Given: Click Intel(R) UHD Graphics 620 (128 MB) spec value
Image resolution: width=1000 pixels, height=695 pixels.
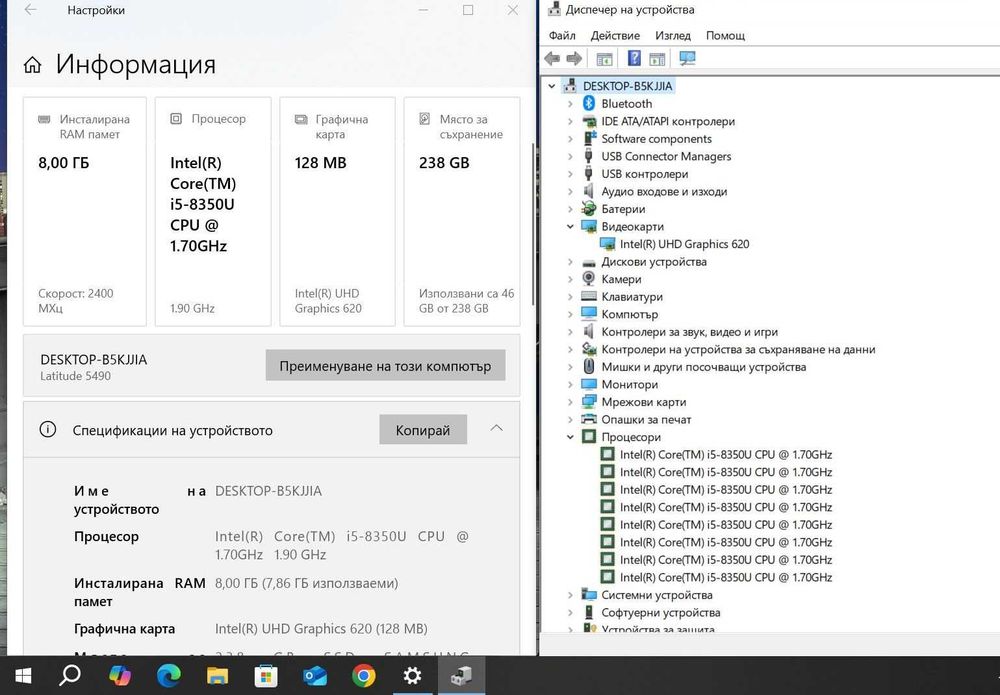Looking at the screenshot, I should (x=321, y=629).
